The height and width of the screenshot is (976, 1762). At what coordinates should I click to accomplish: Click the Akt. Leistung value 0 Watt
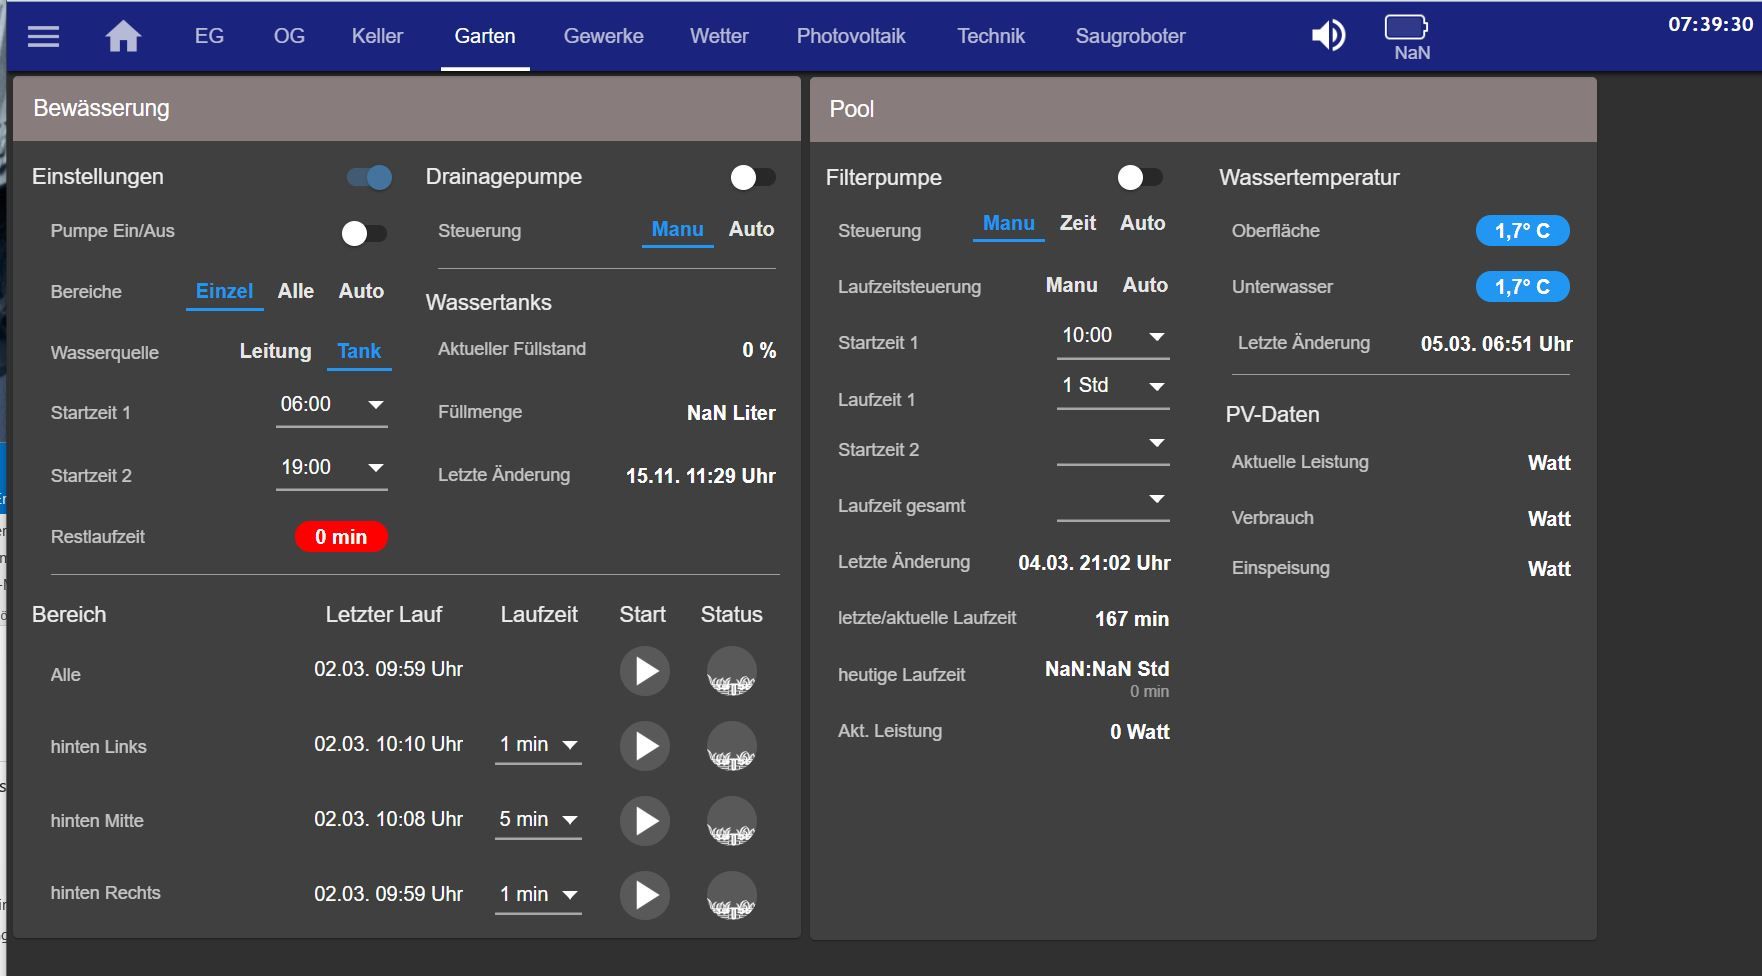coord(1140,732)
